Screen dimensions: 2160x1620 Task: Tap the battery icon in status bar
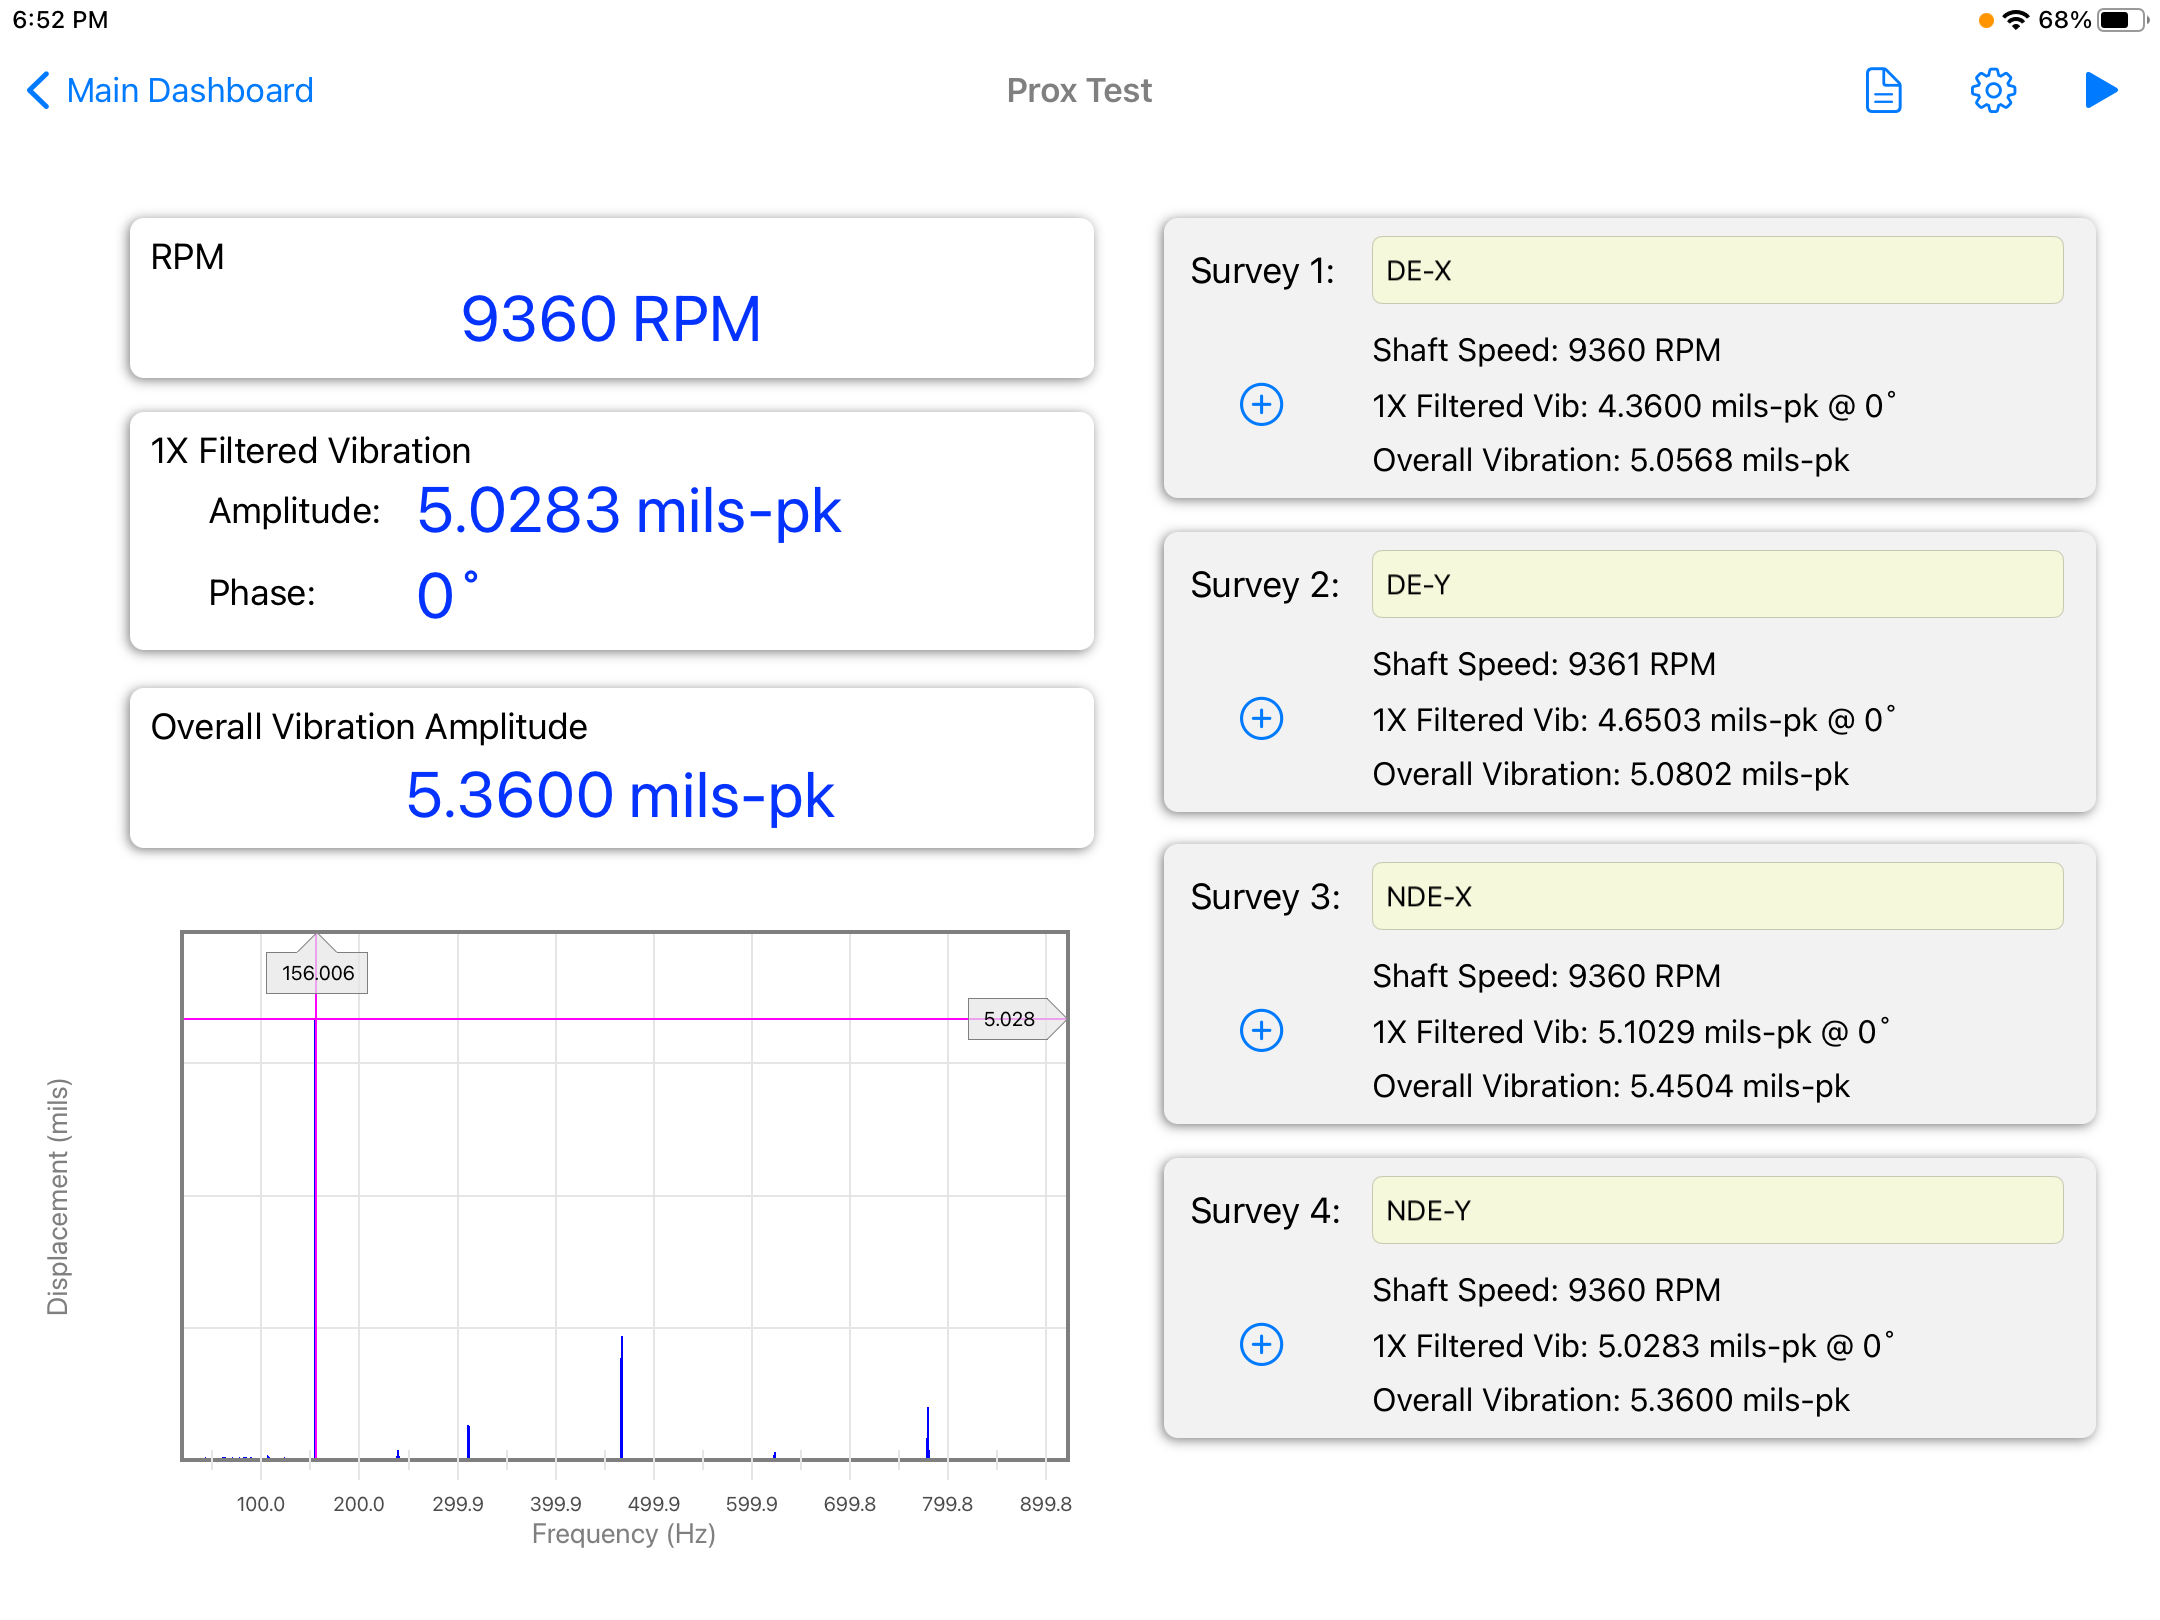point(2122,20)
